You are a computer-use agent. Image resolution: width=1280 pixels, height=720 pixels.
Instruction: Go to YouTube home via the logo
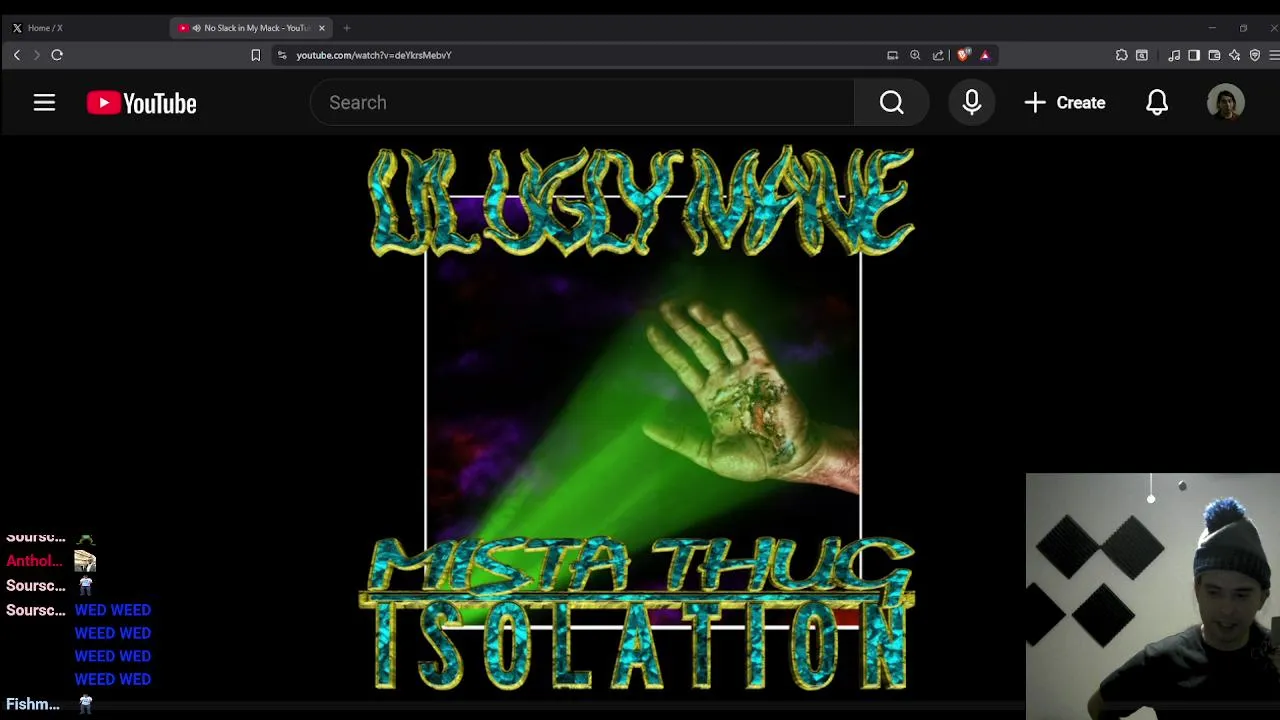pyautogui.click(x=141, y=103)
